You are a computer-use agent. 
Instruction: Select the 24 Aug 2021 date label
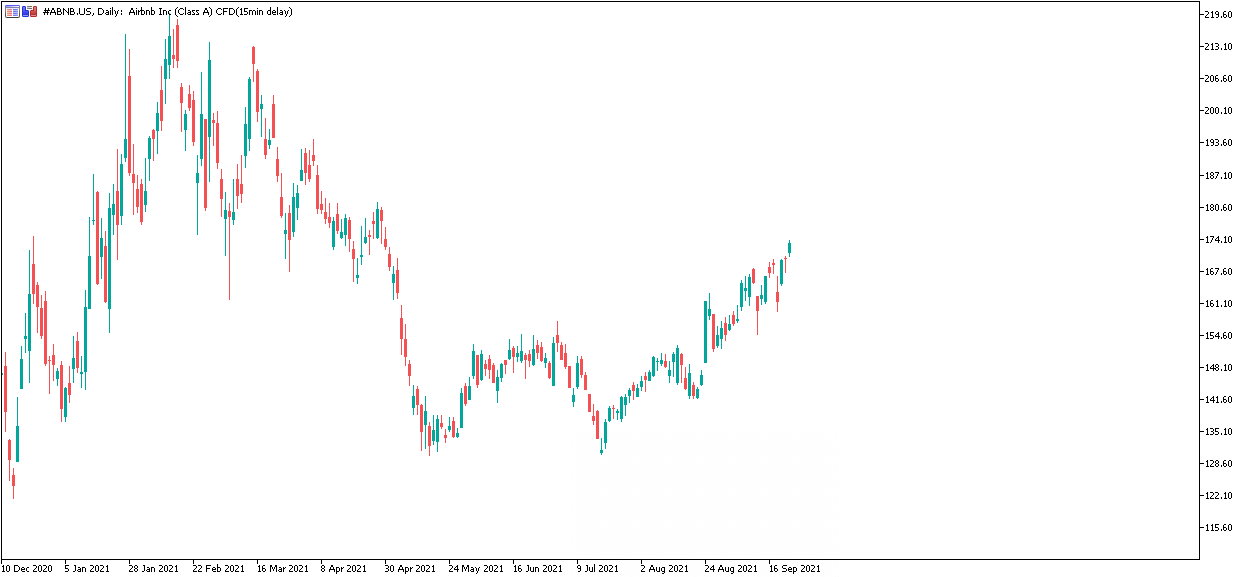(731, 568)
